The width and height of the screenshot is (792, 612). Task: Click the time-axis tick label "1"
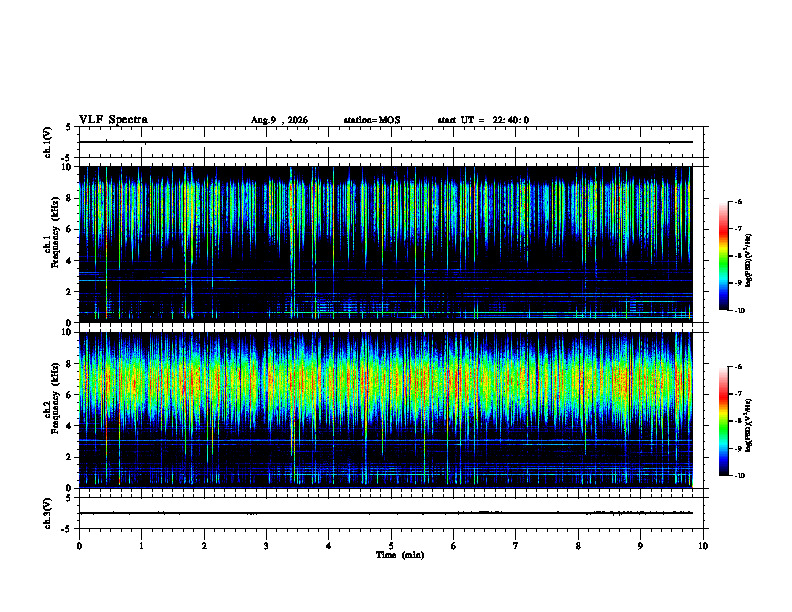coord(141,546)
